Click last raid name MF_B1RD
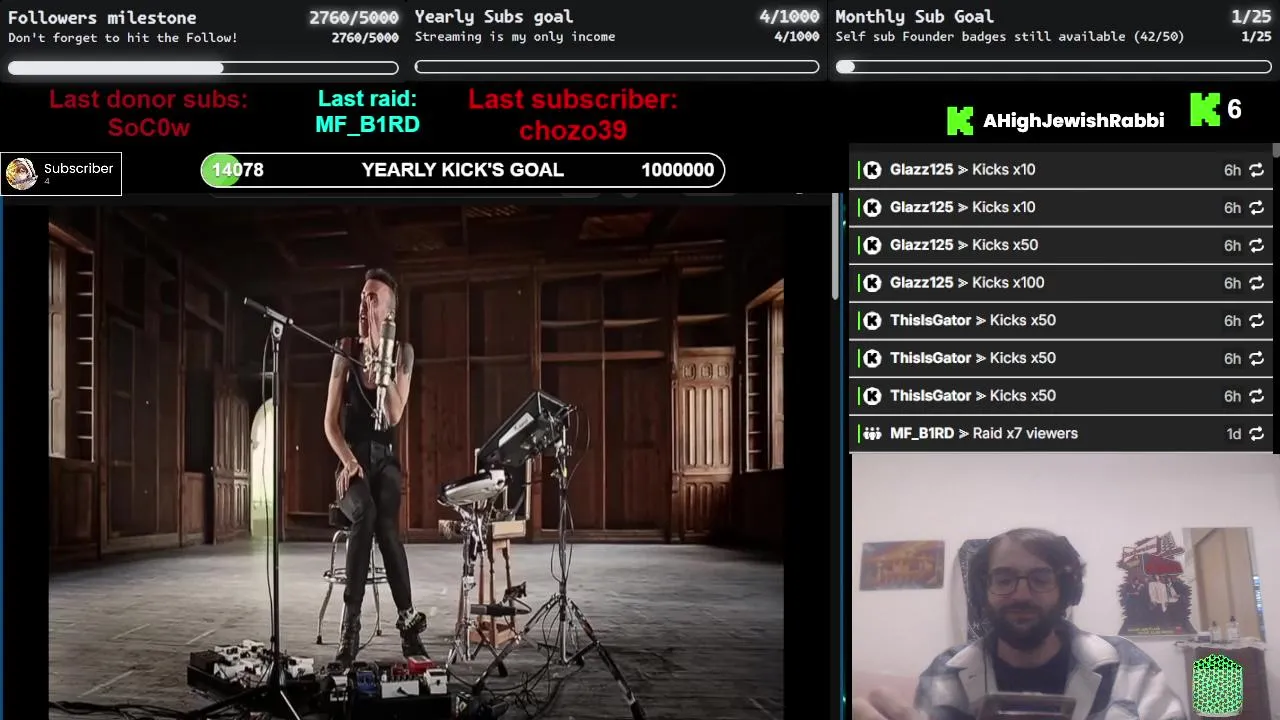 click(367, 125)
